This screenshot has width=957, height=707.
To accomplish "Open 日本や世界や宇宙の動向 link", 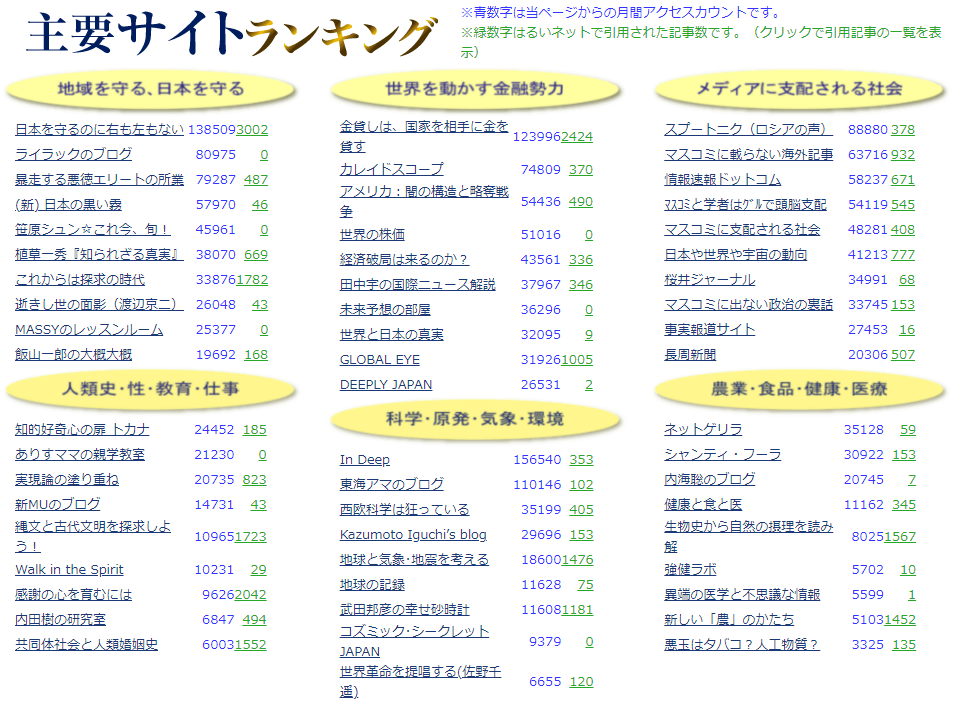I will (x=735, y=255).
